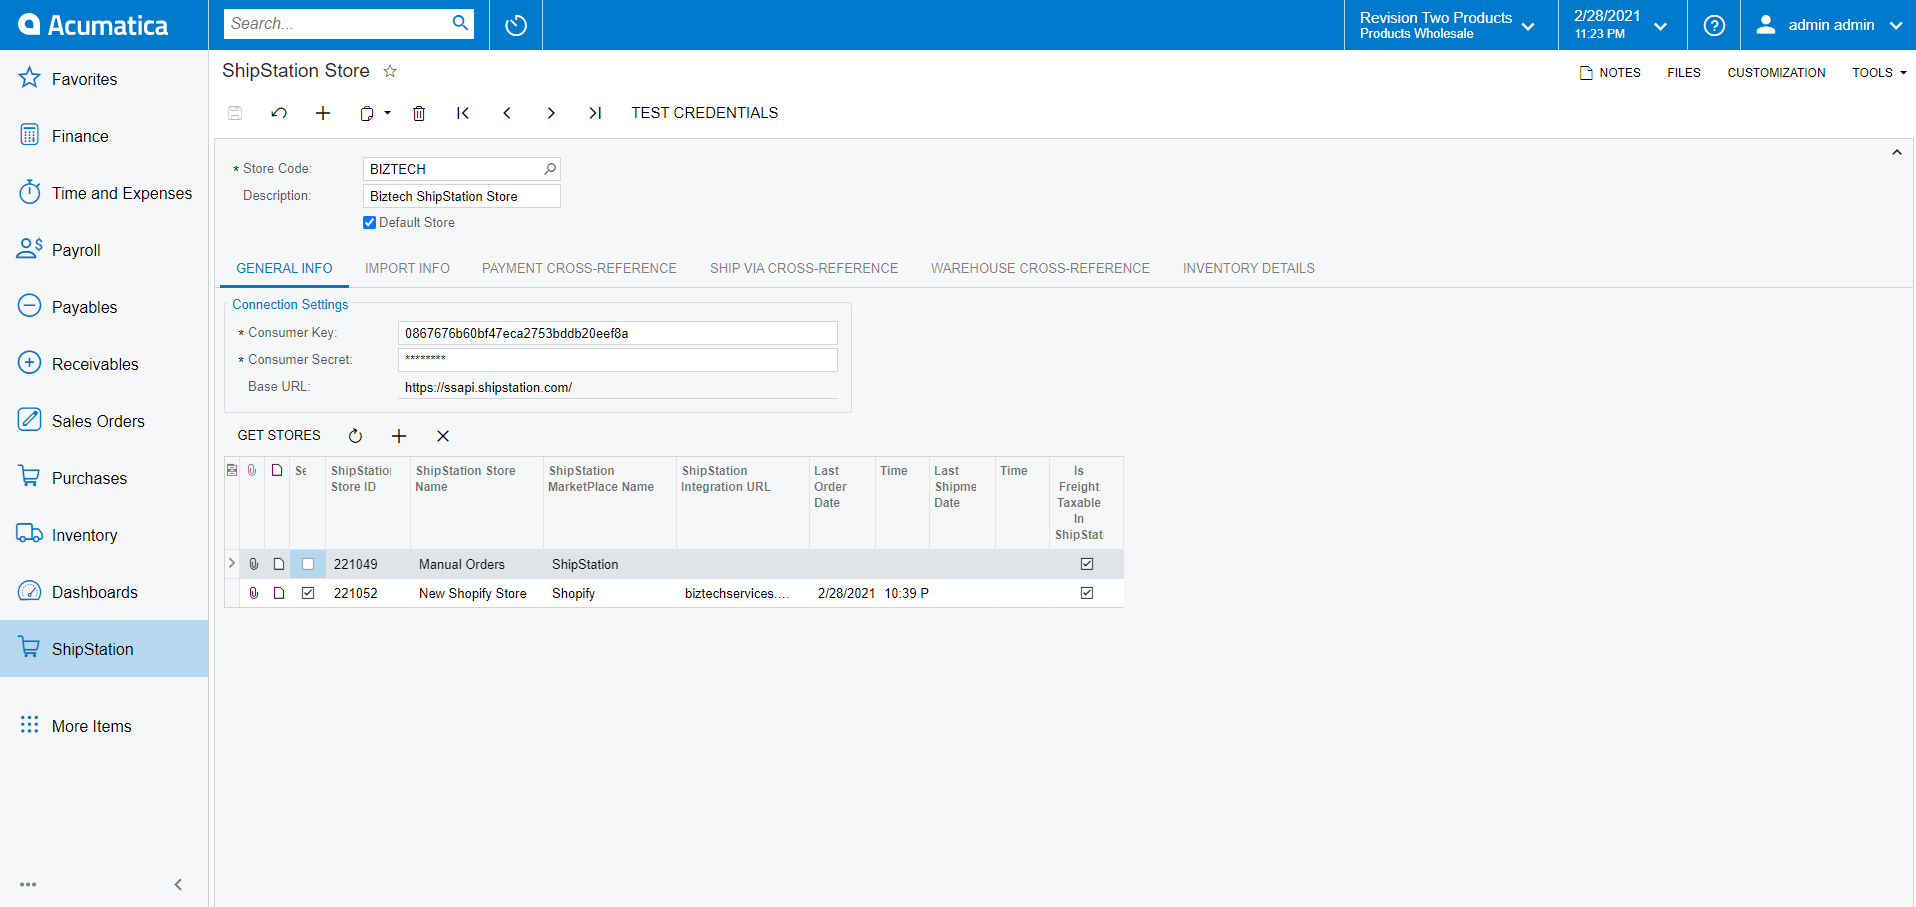Open the Purchases workspace
The height and width of the screenshot is (907, 1916).
[x=104, y=478]
